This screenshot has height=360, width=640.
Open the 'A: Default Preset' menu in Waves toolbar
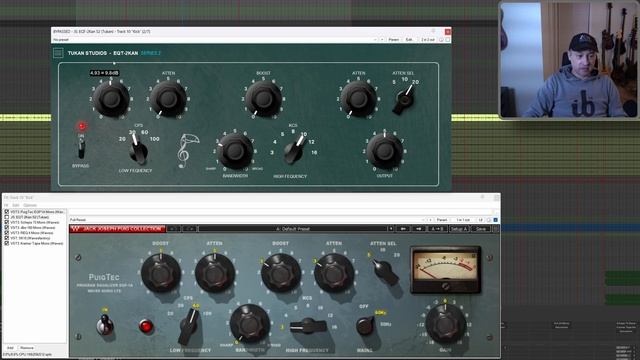coord(293,229)
